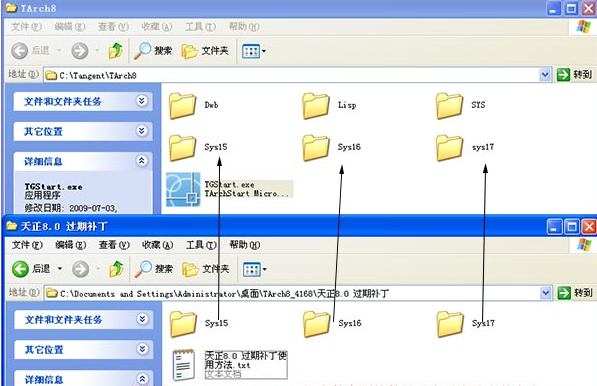This screenshot has height=386, width=597.
Task: Open 文件(F) menu in 过期补丁 window
Action: [27, 245]
